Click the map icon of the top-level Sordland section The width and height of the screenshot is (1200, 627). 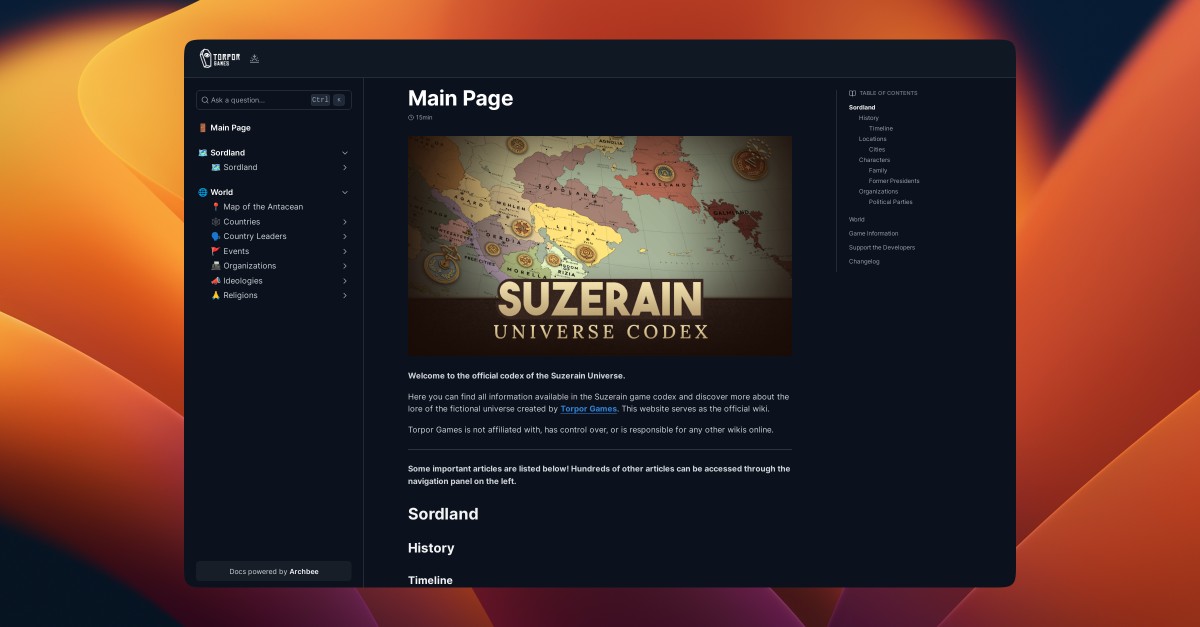[x=203, y=153]
